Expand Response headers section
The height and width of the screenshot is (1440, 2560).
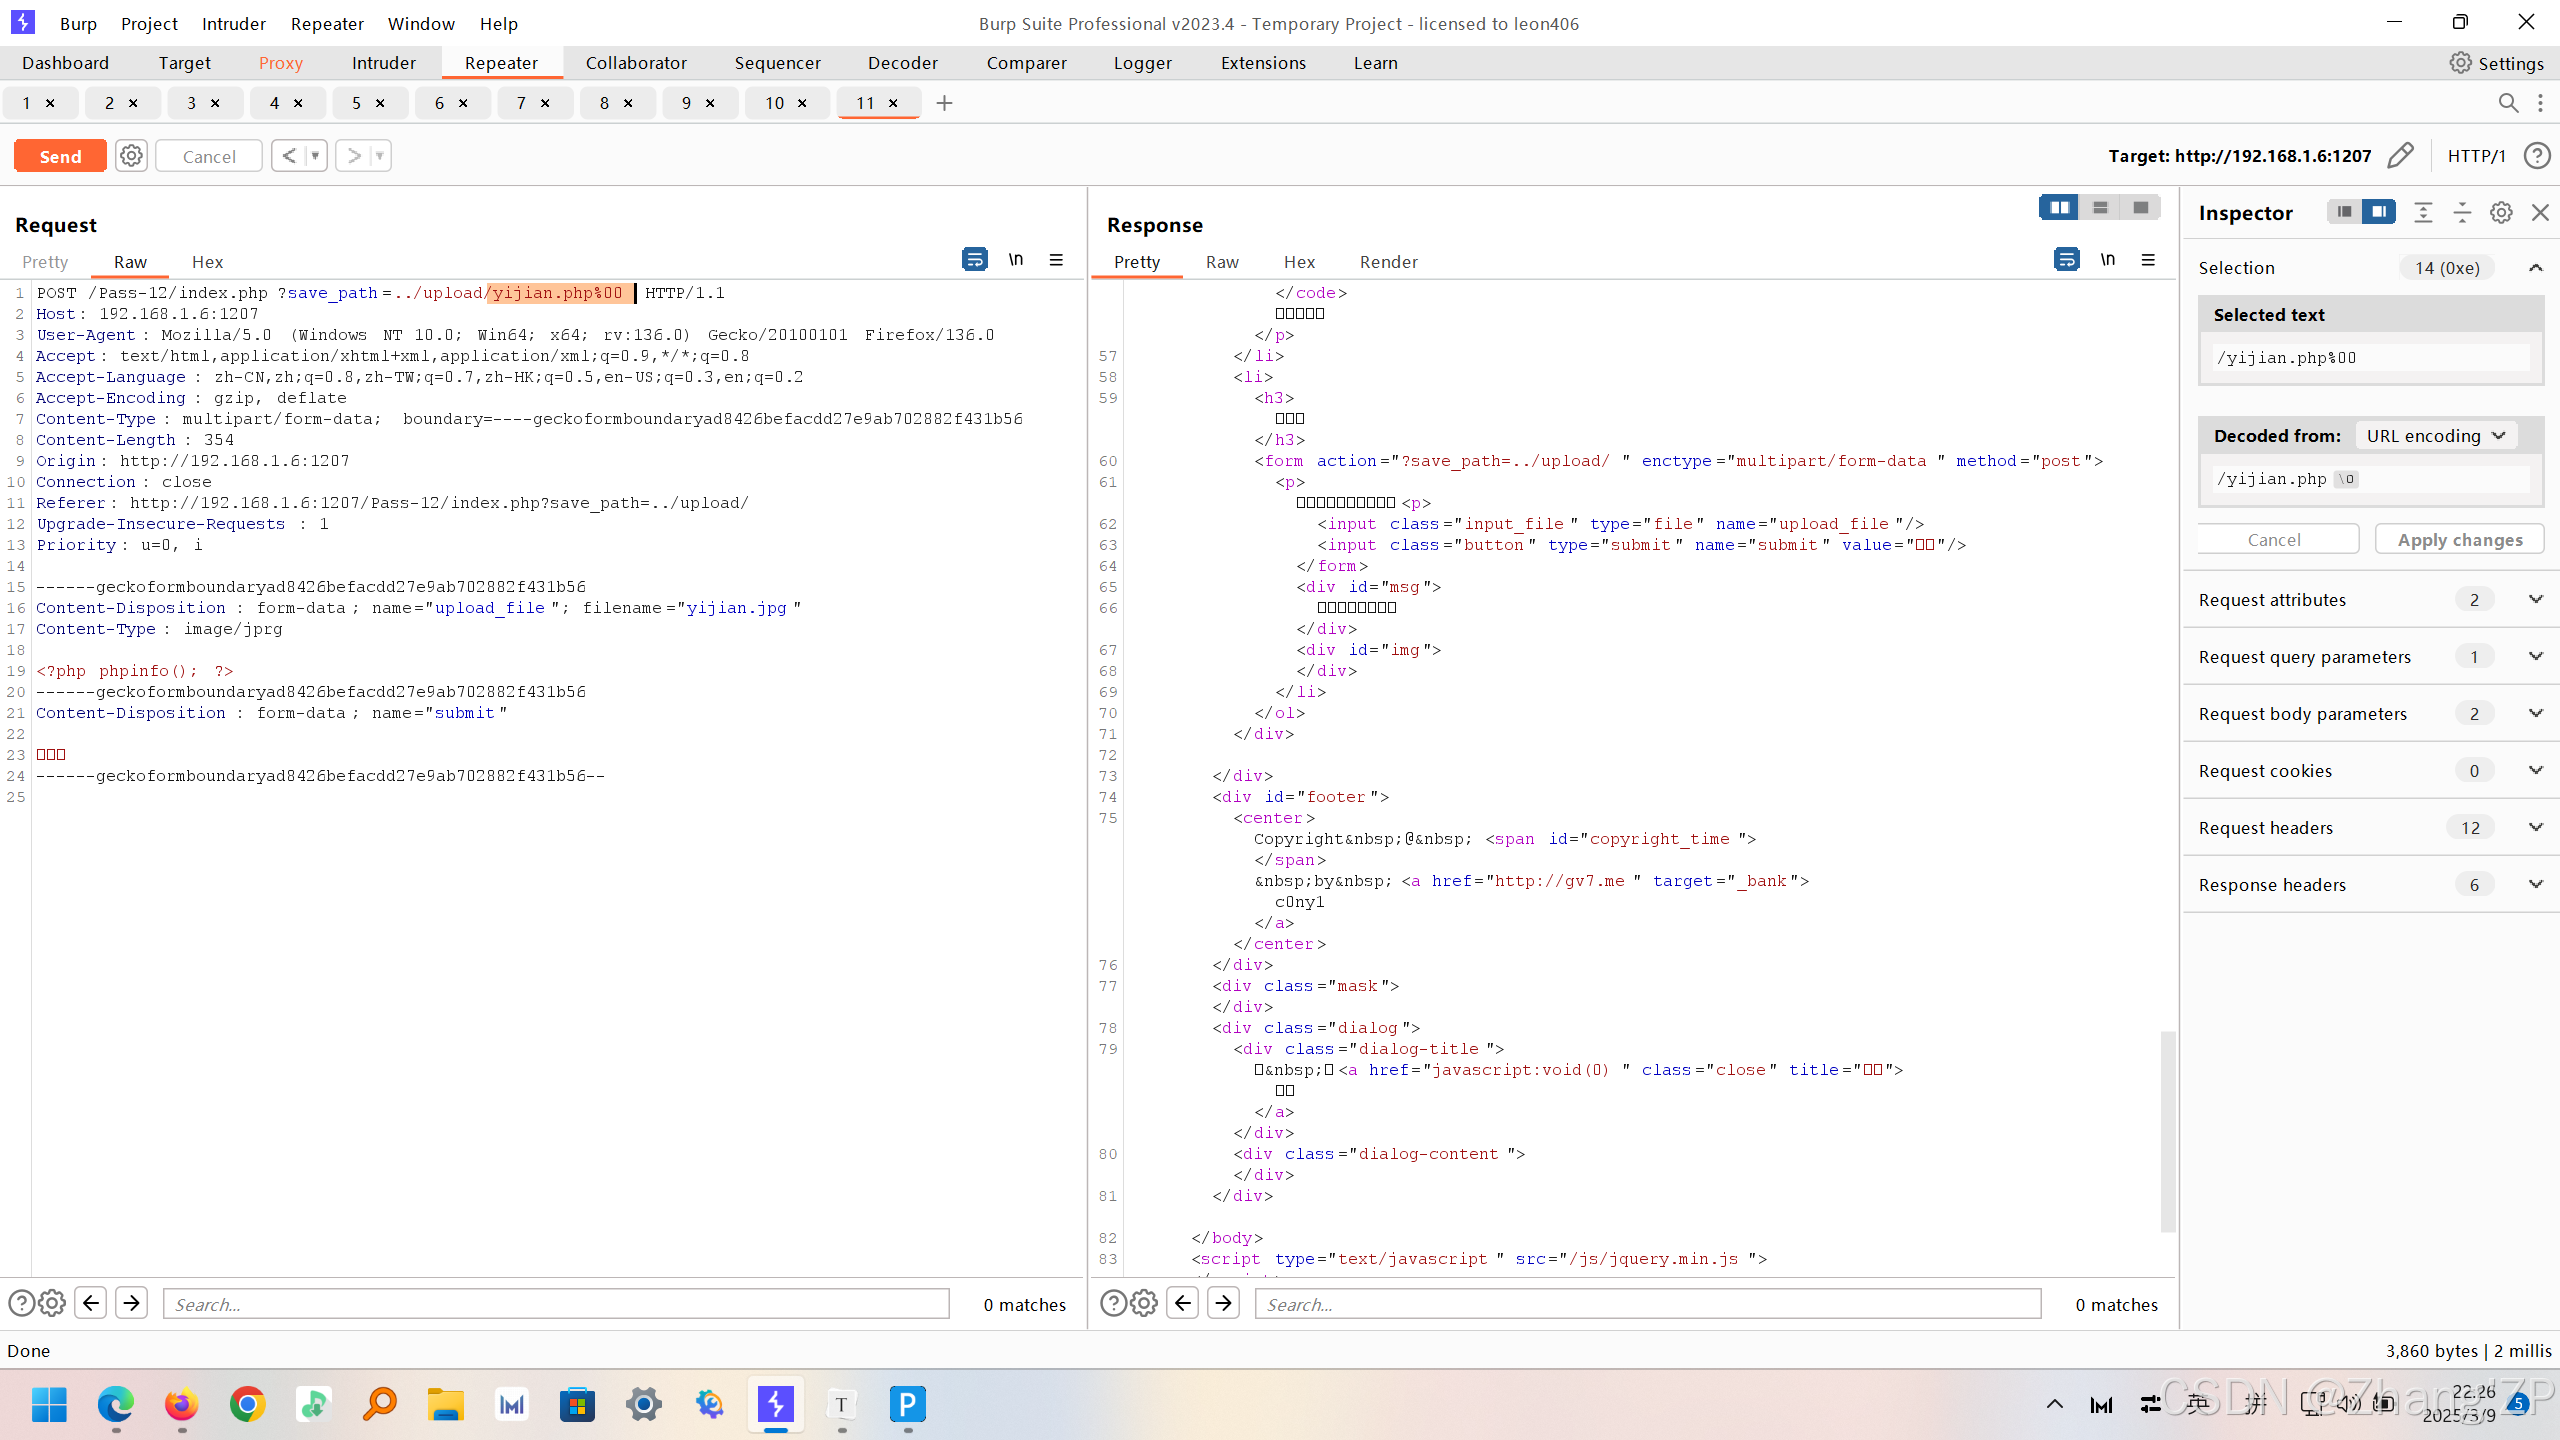(x=2536, y=884)
